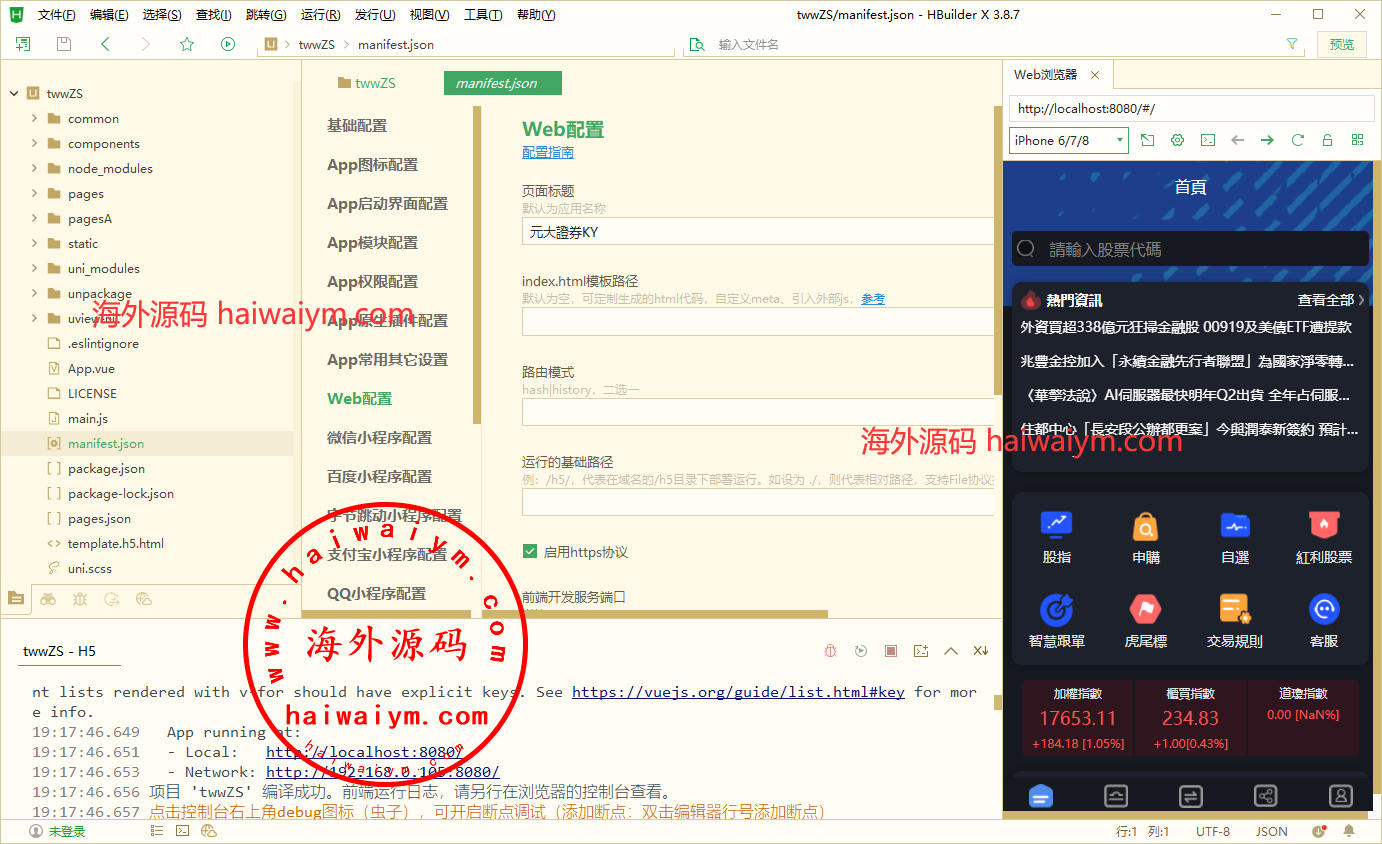Click the red stop icon in console
The image size is (1382, 844).
pos(891,651)
